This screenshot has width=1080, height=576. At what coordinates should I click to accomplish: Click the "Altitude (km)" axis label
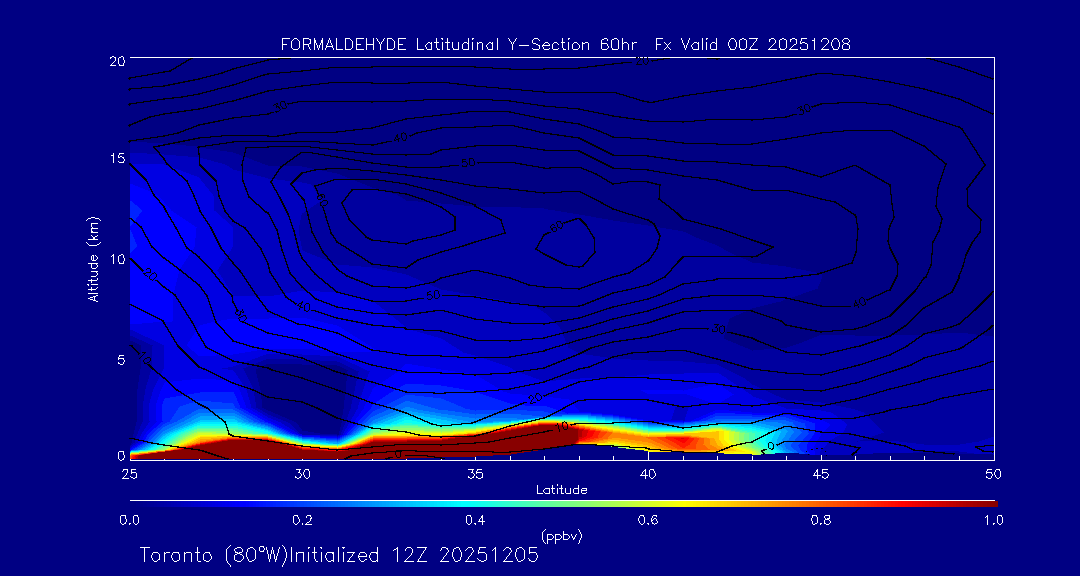(93, 257)
